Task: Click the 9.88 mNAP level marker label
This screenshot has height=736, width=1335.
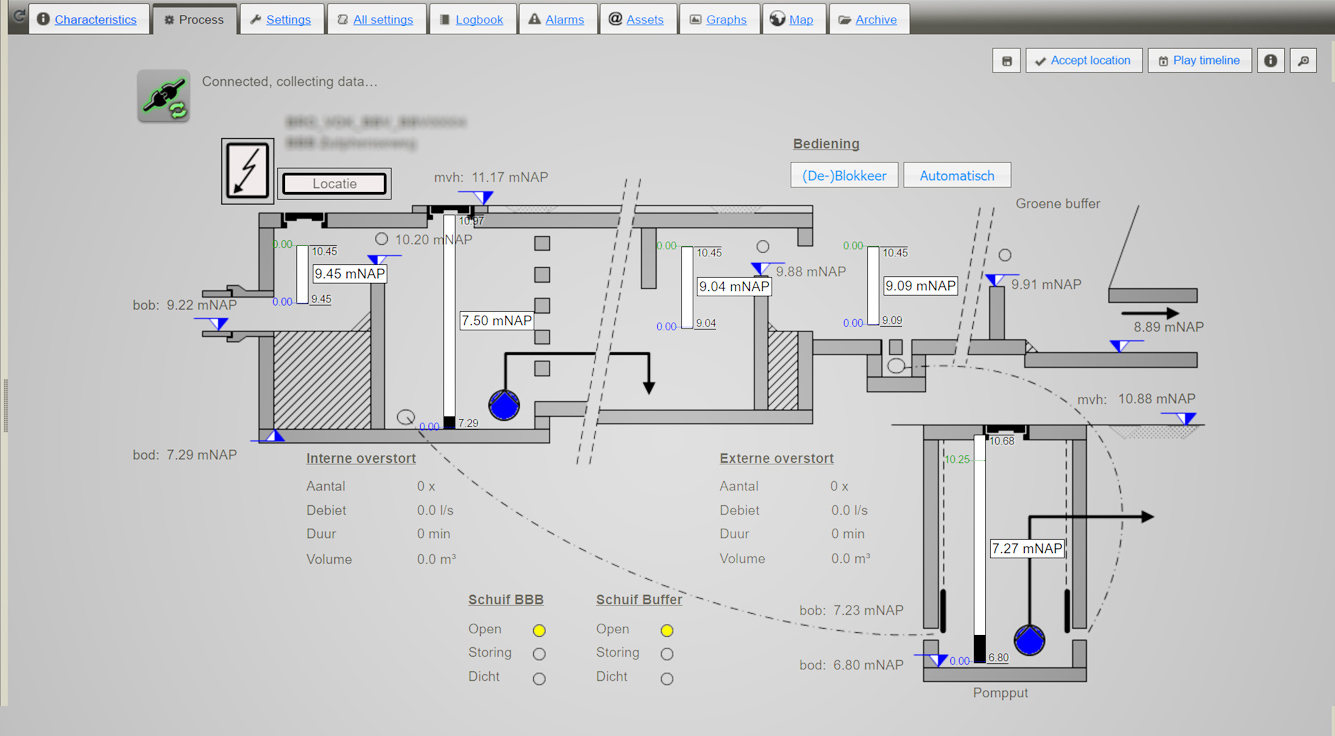Action: (811, 272)
